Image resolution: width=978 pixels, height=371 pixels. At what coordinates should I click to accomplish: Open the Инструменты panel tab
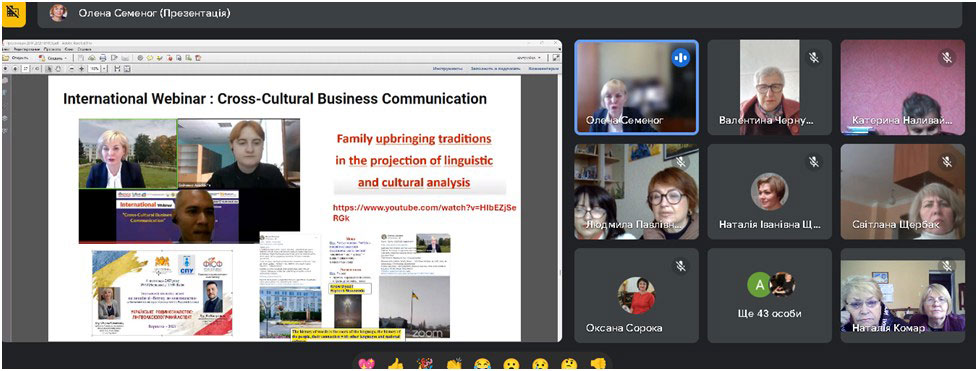pos(447,69)
